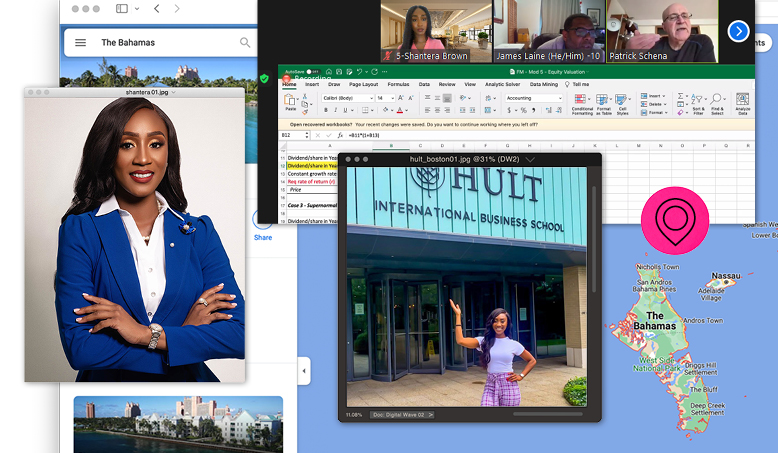Switch to the Formulas tab
The height and width of the screenshot is (453, 778).
coord(398,84)
